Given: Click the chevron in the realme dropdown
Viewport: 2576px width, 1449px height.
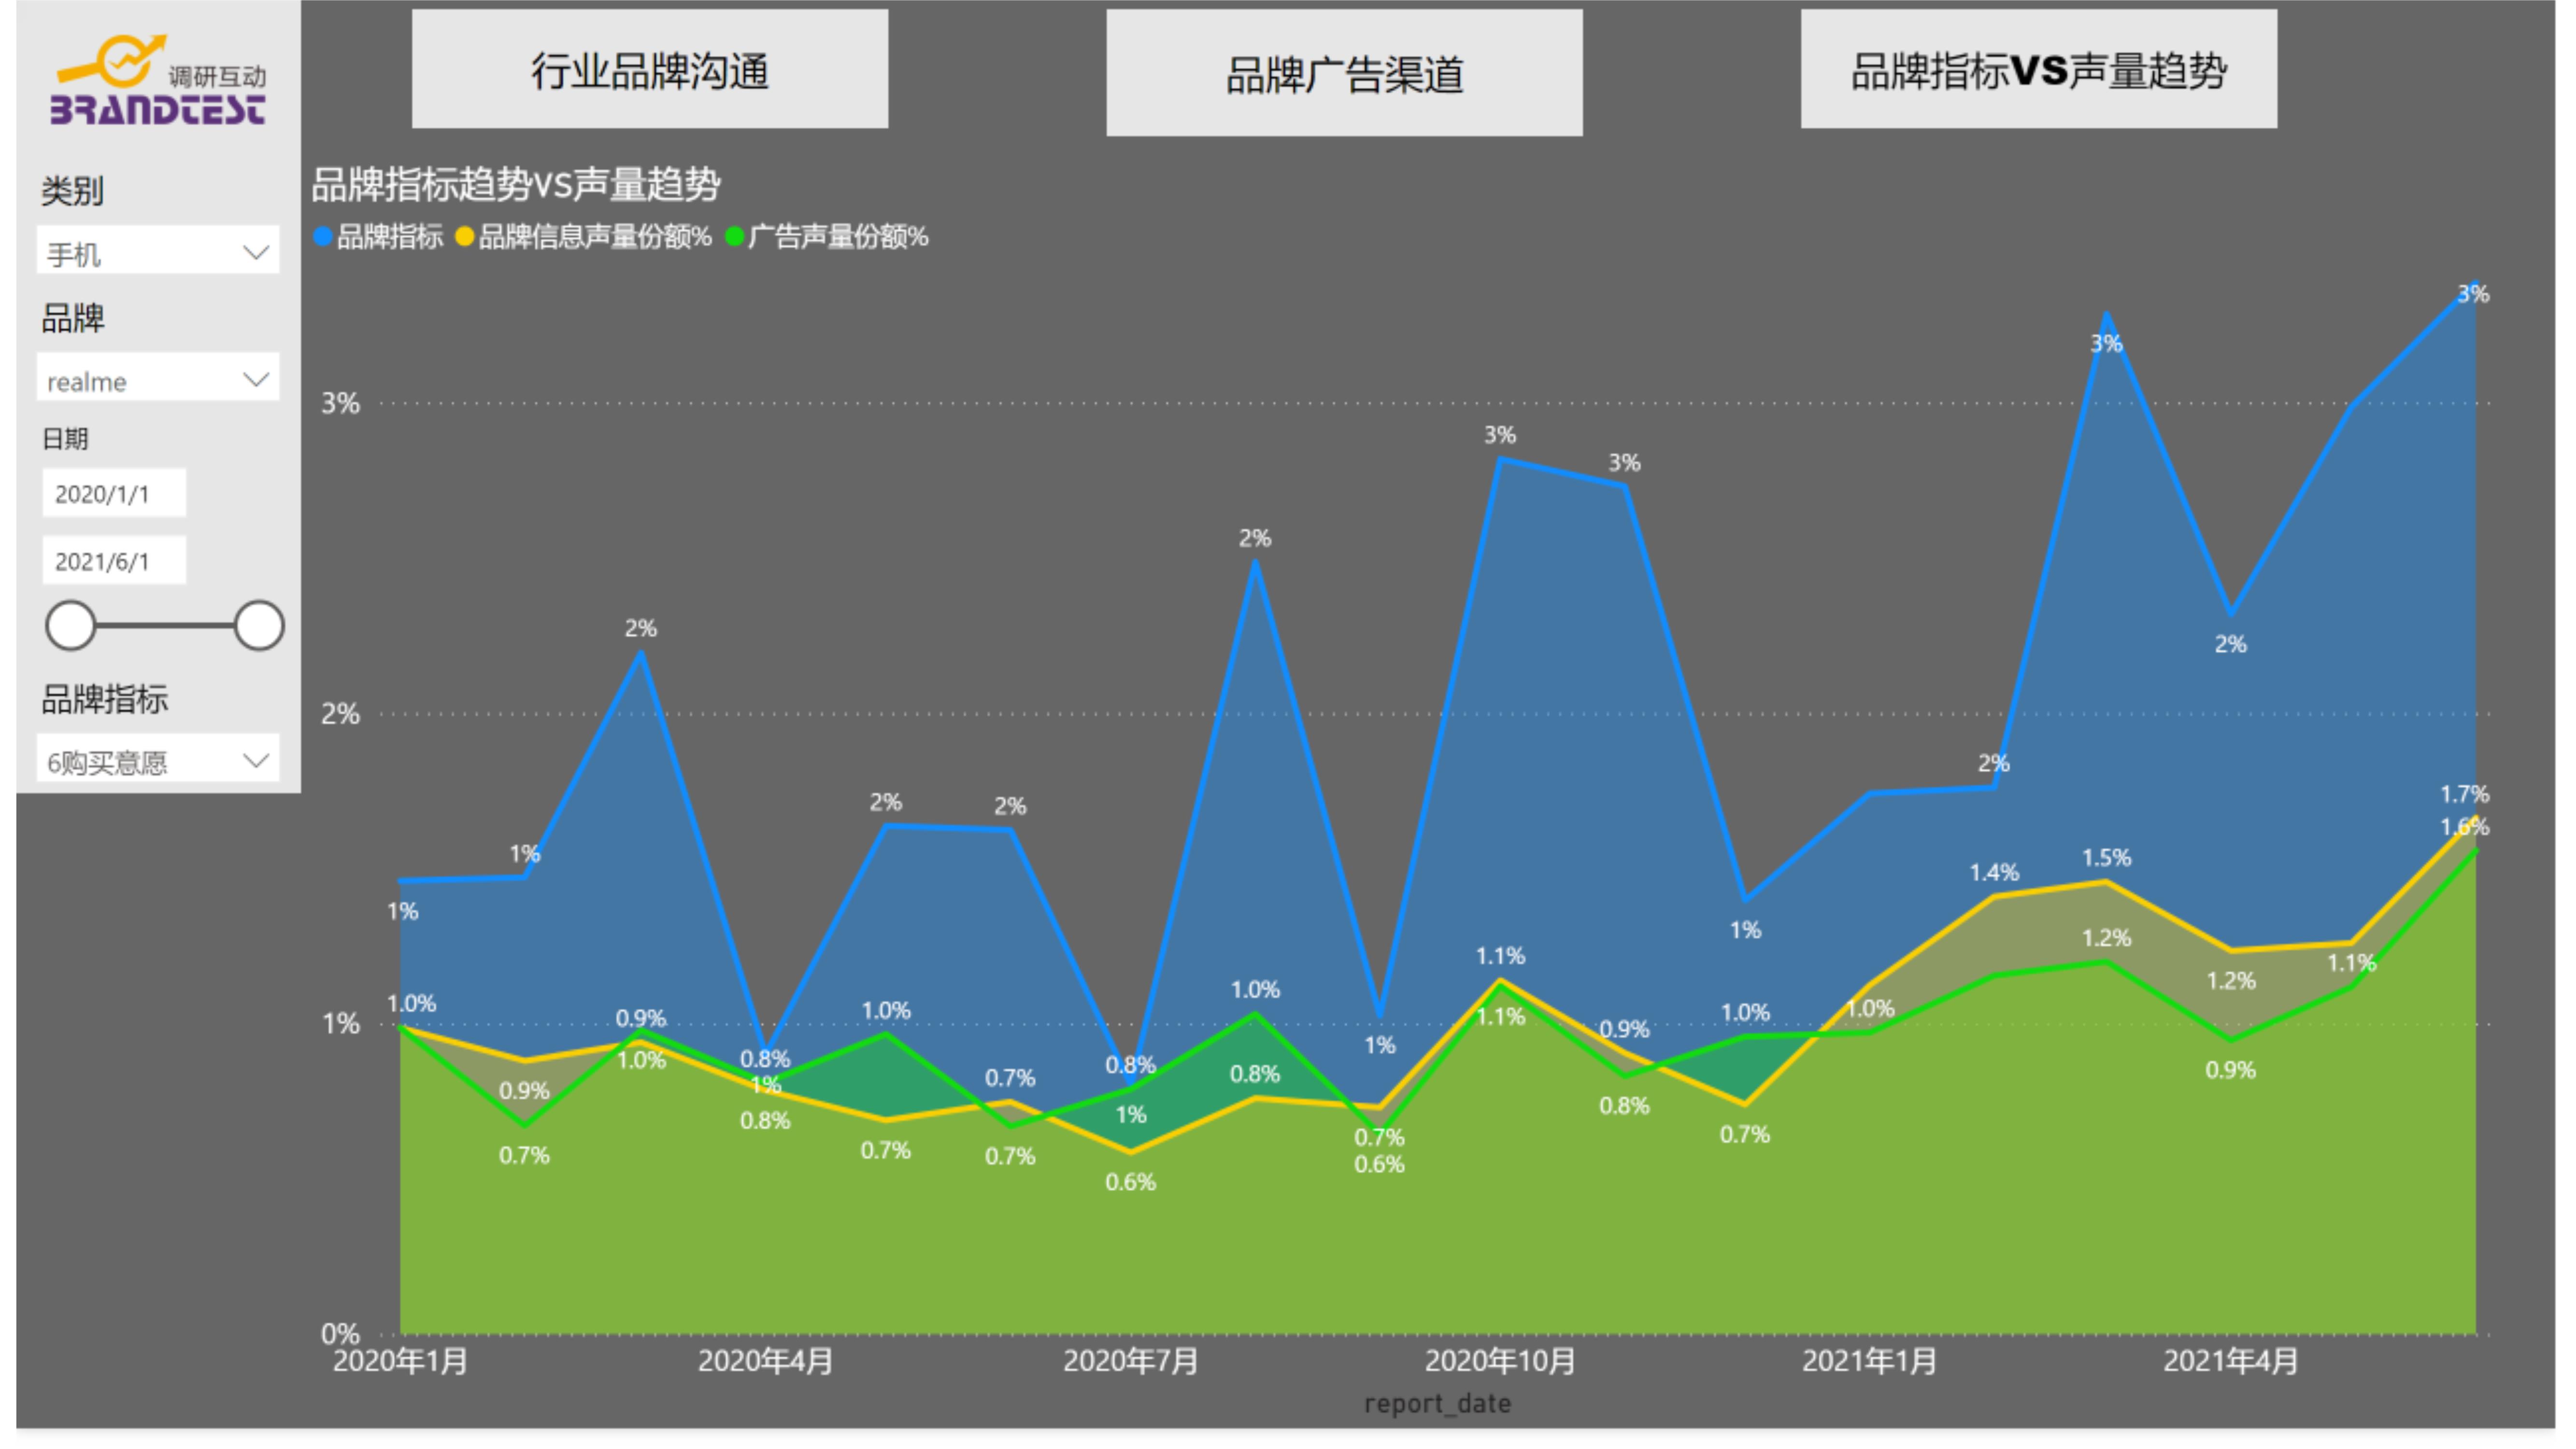Looking at the screenshot, I should (x=256, y=379).
